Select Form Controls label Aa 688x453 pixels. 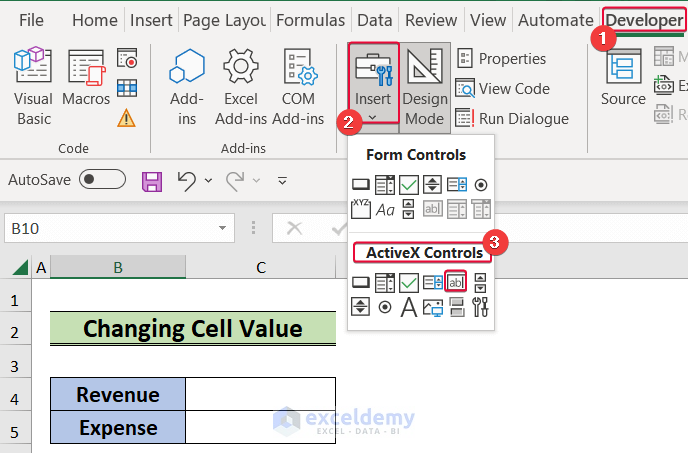(x=385, y=210)
